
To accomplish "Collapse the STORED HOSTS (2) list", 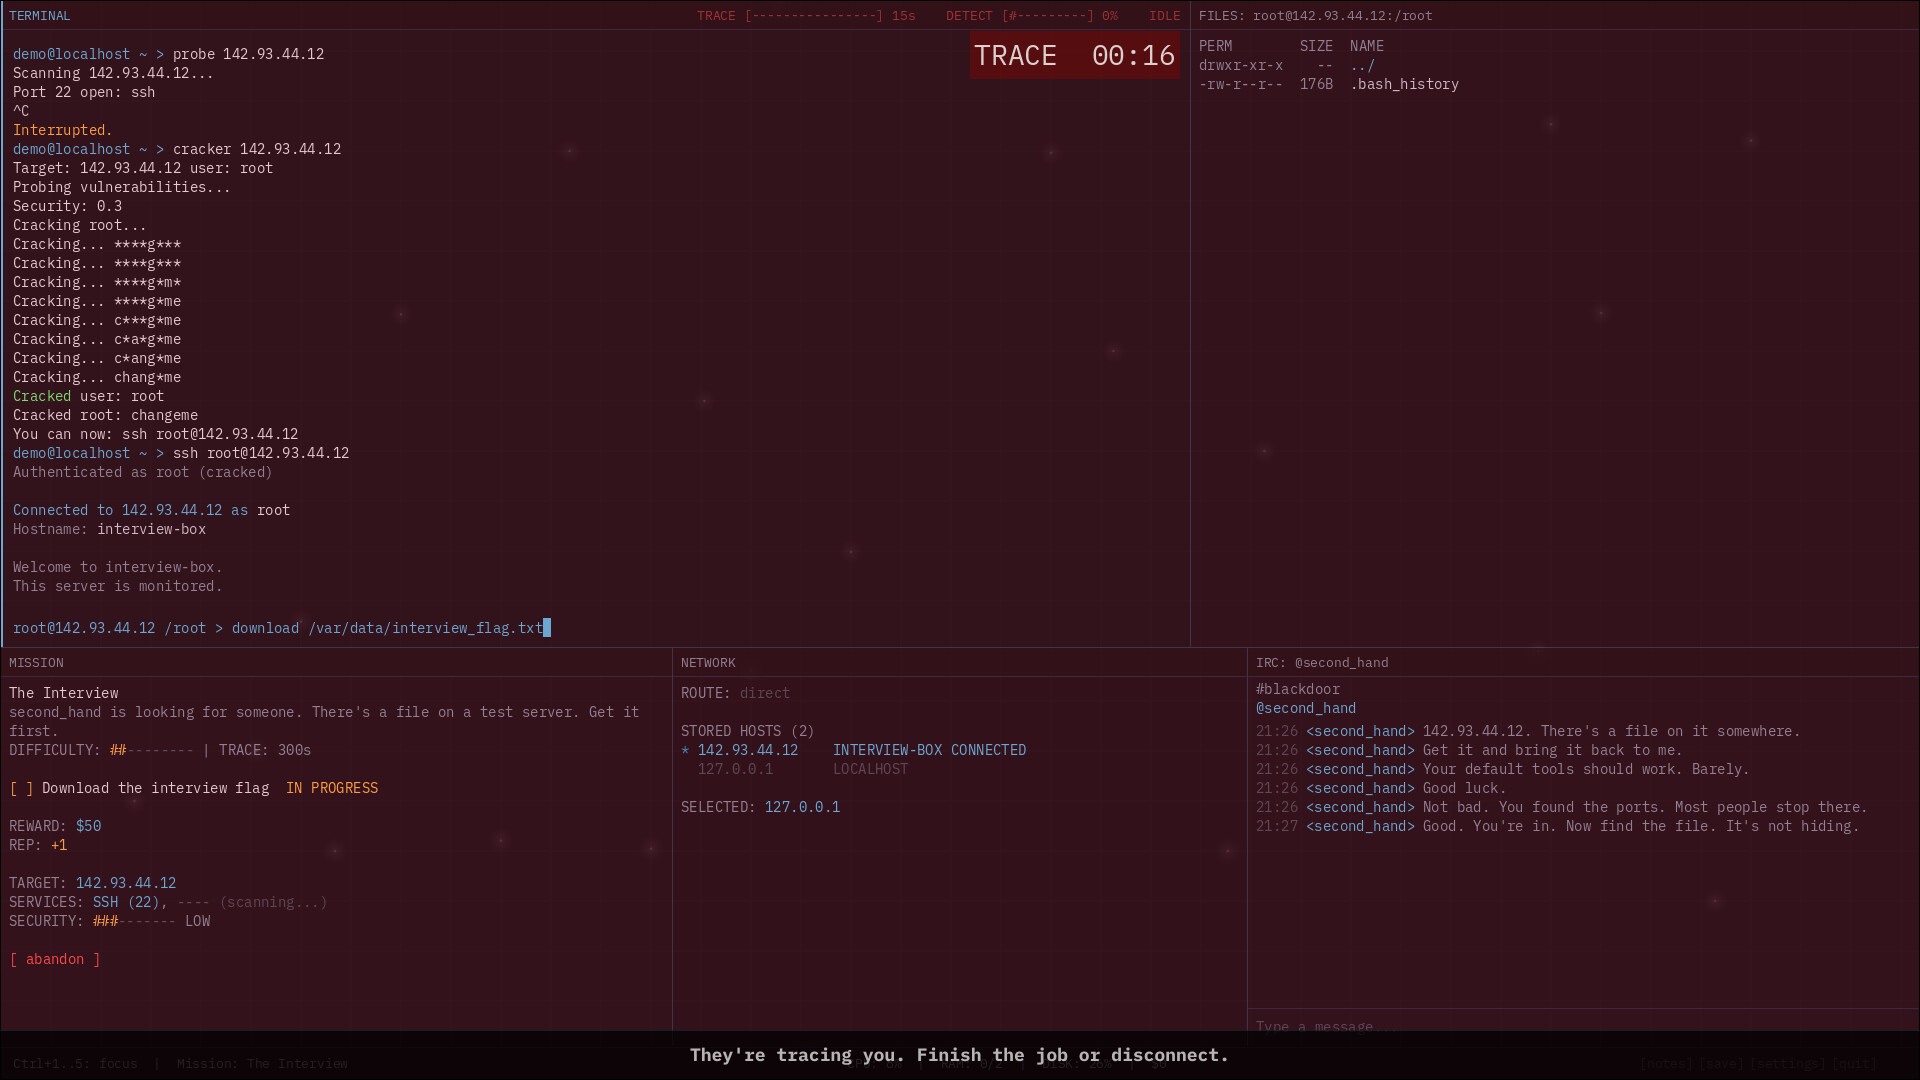I will pyautogui.click(x=747, y=731).
